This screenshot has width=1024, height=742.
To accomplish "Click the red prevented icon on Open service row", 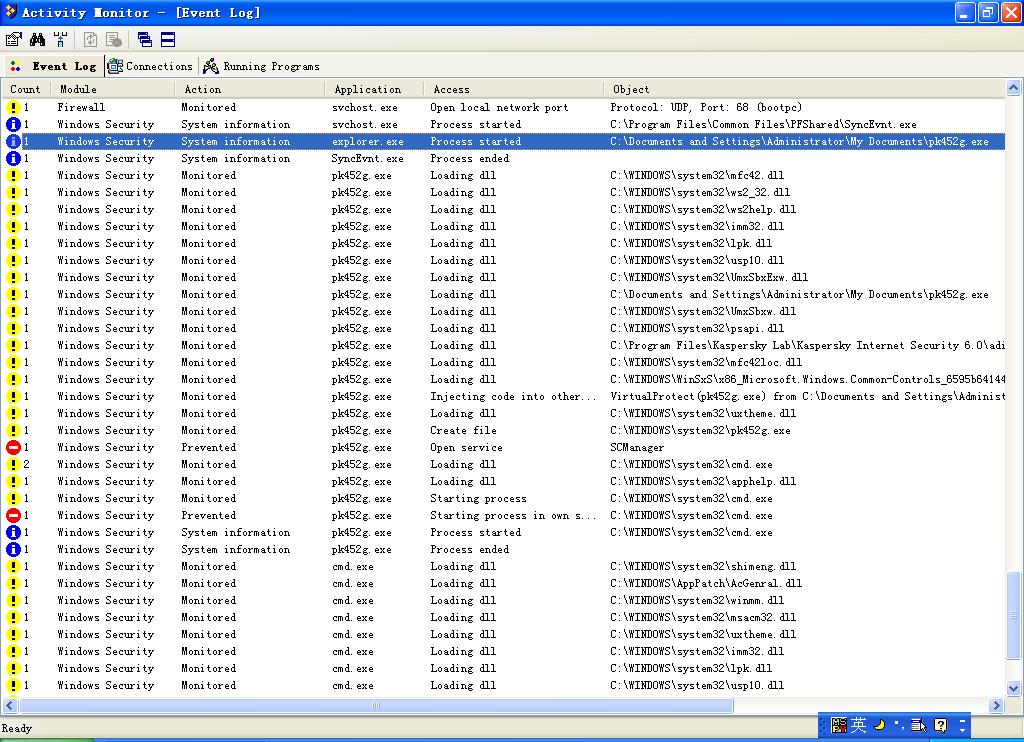I will click(x=13, y=448).
